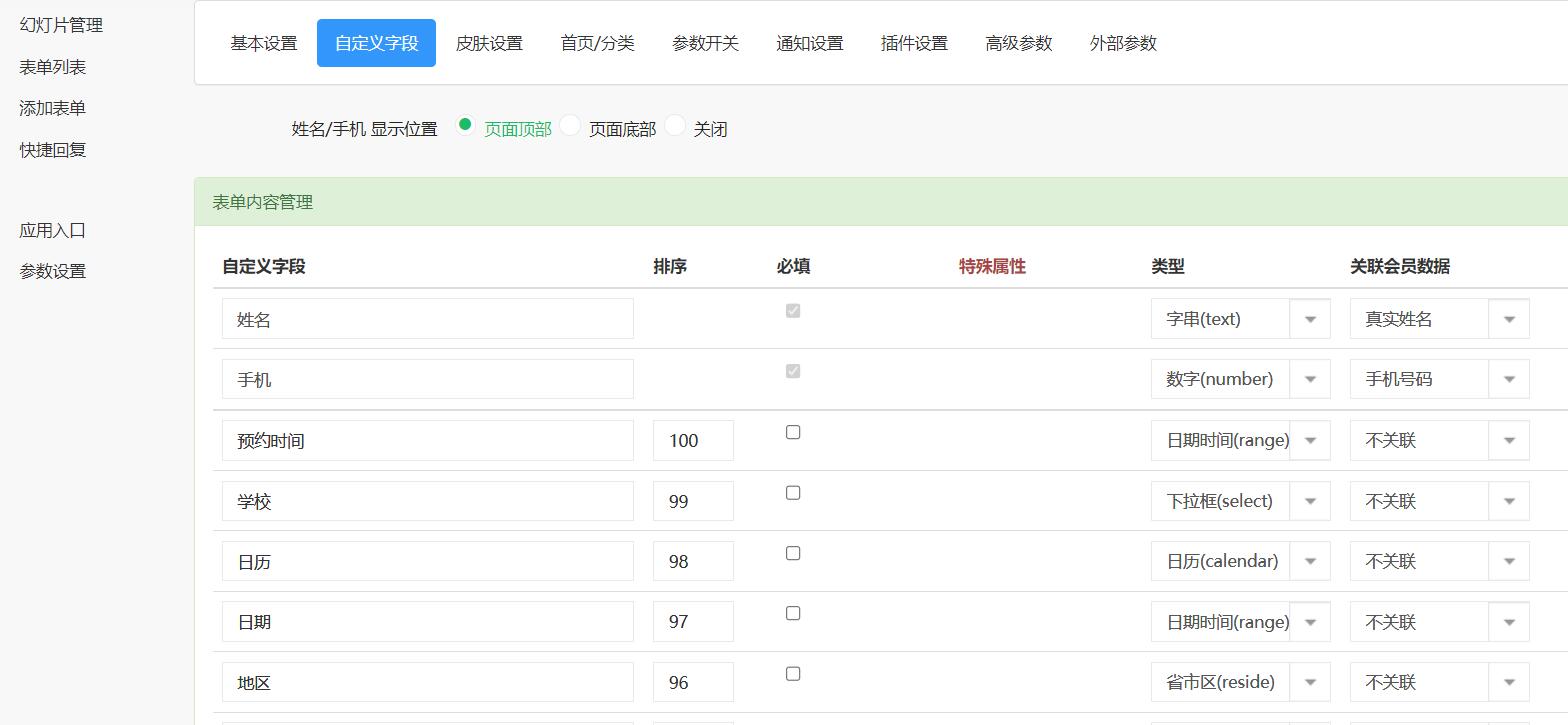
Task: Open member data dropdown for 预约时间 row
Action: tap(1440, 440)
